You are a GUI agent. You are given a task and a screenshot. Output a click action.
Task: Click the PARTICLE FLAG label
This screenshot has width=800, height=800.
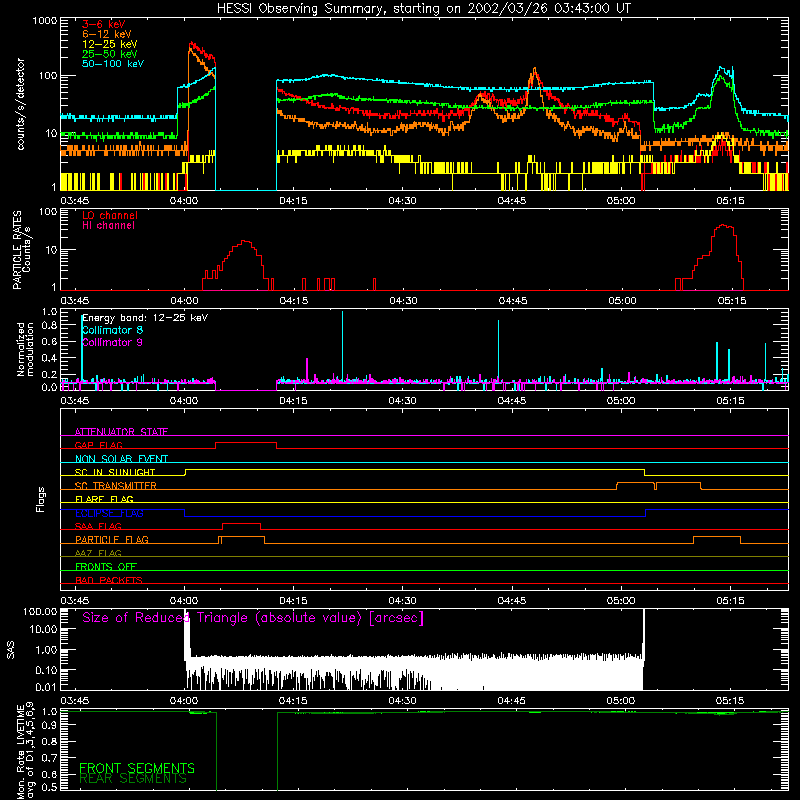click(112, 539)
